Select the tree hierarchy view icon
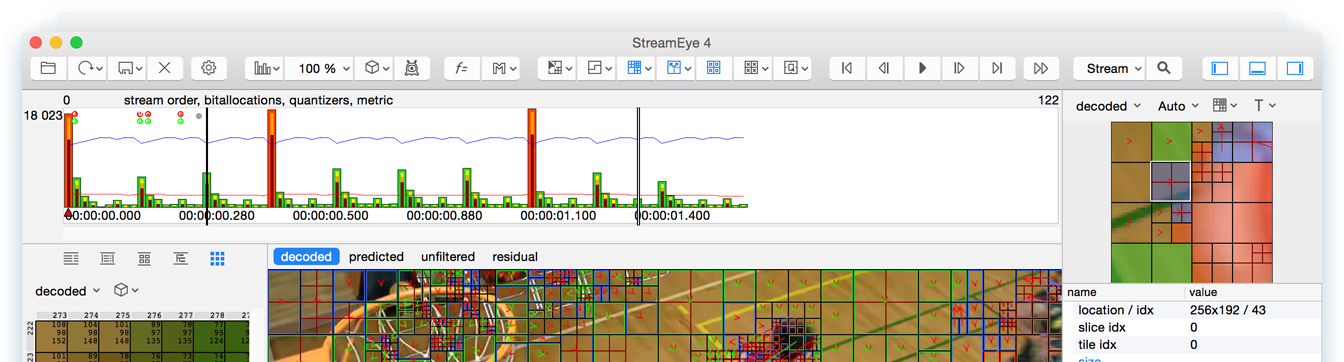This screenshot has height=362, width=1344. click(x=181, y=259)
